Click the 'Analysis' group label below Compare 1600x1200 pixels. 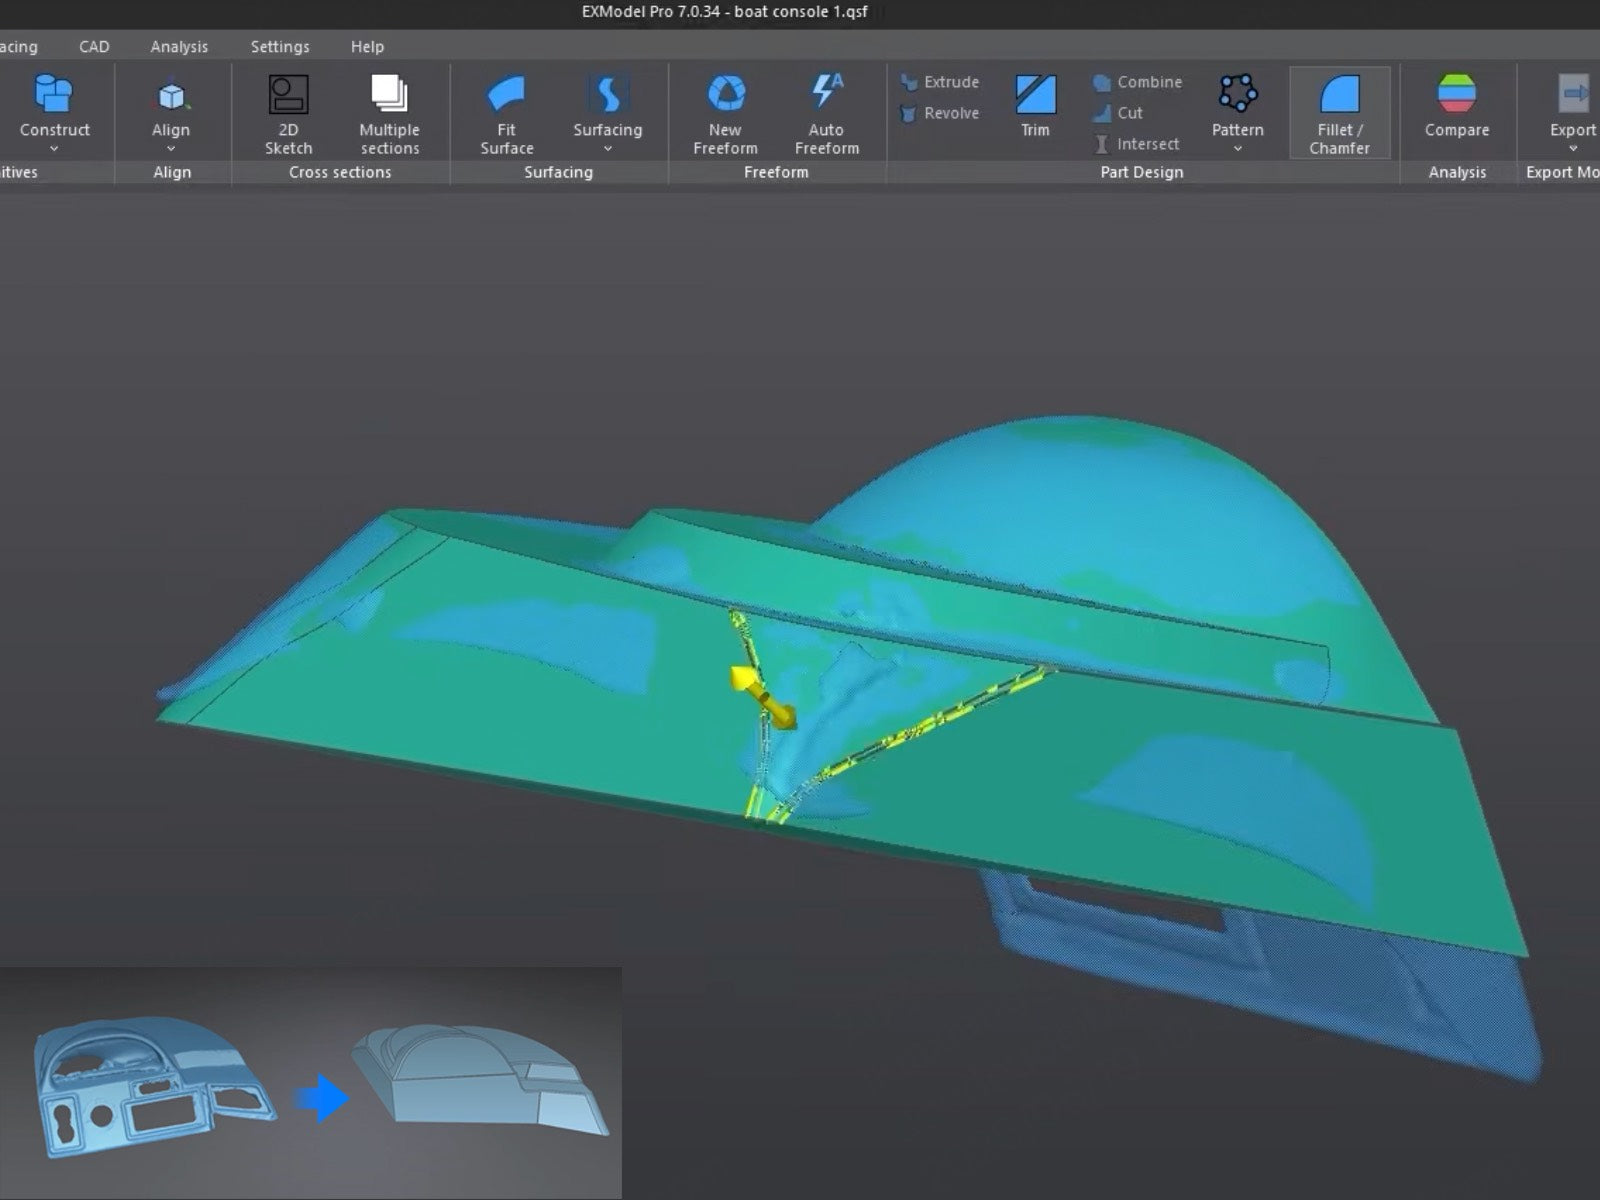(1457, 172)
